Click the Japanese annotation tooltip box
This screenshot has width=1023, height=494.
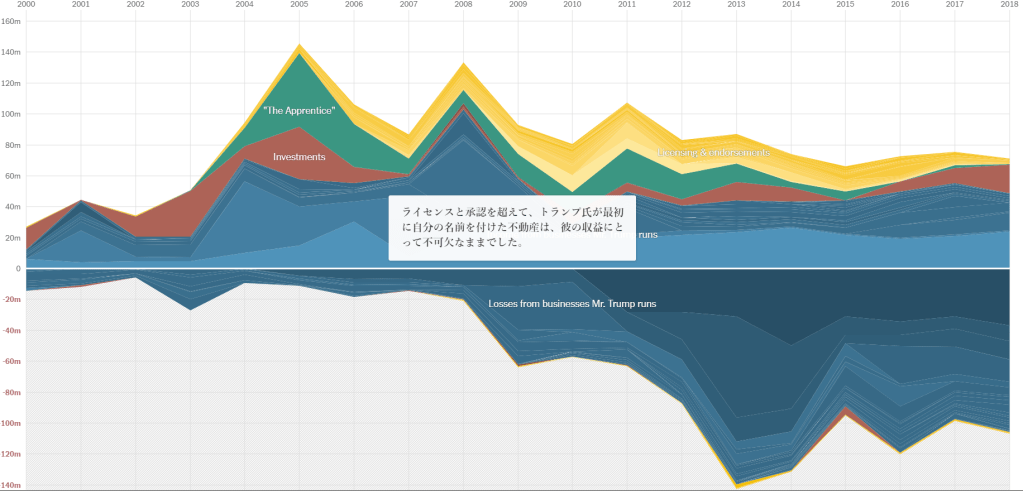(511, 228)
